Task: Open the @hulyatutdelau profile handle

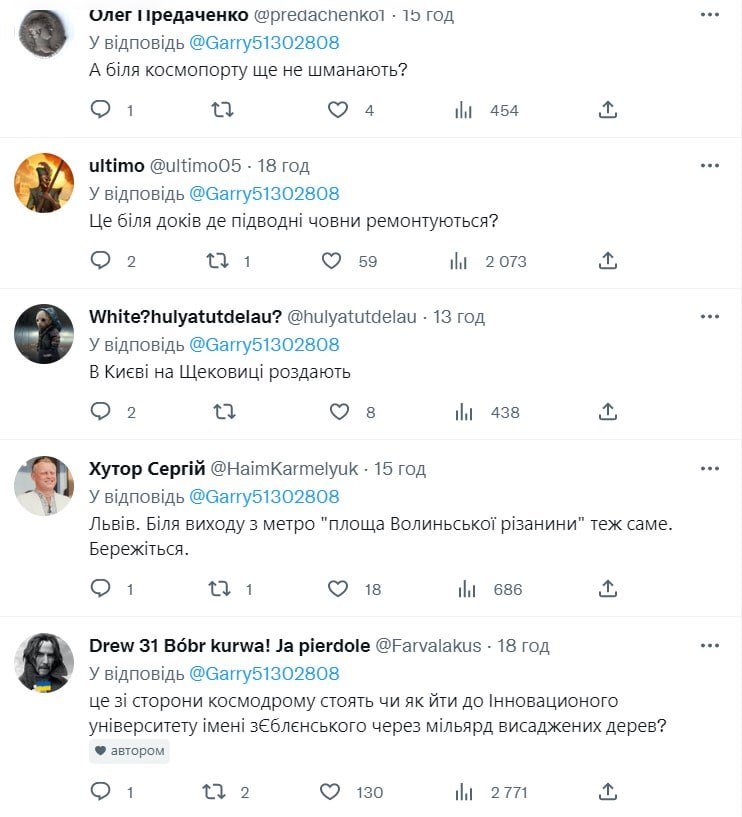Action: point(352,317)
